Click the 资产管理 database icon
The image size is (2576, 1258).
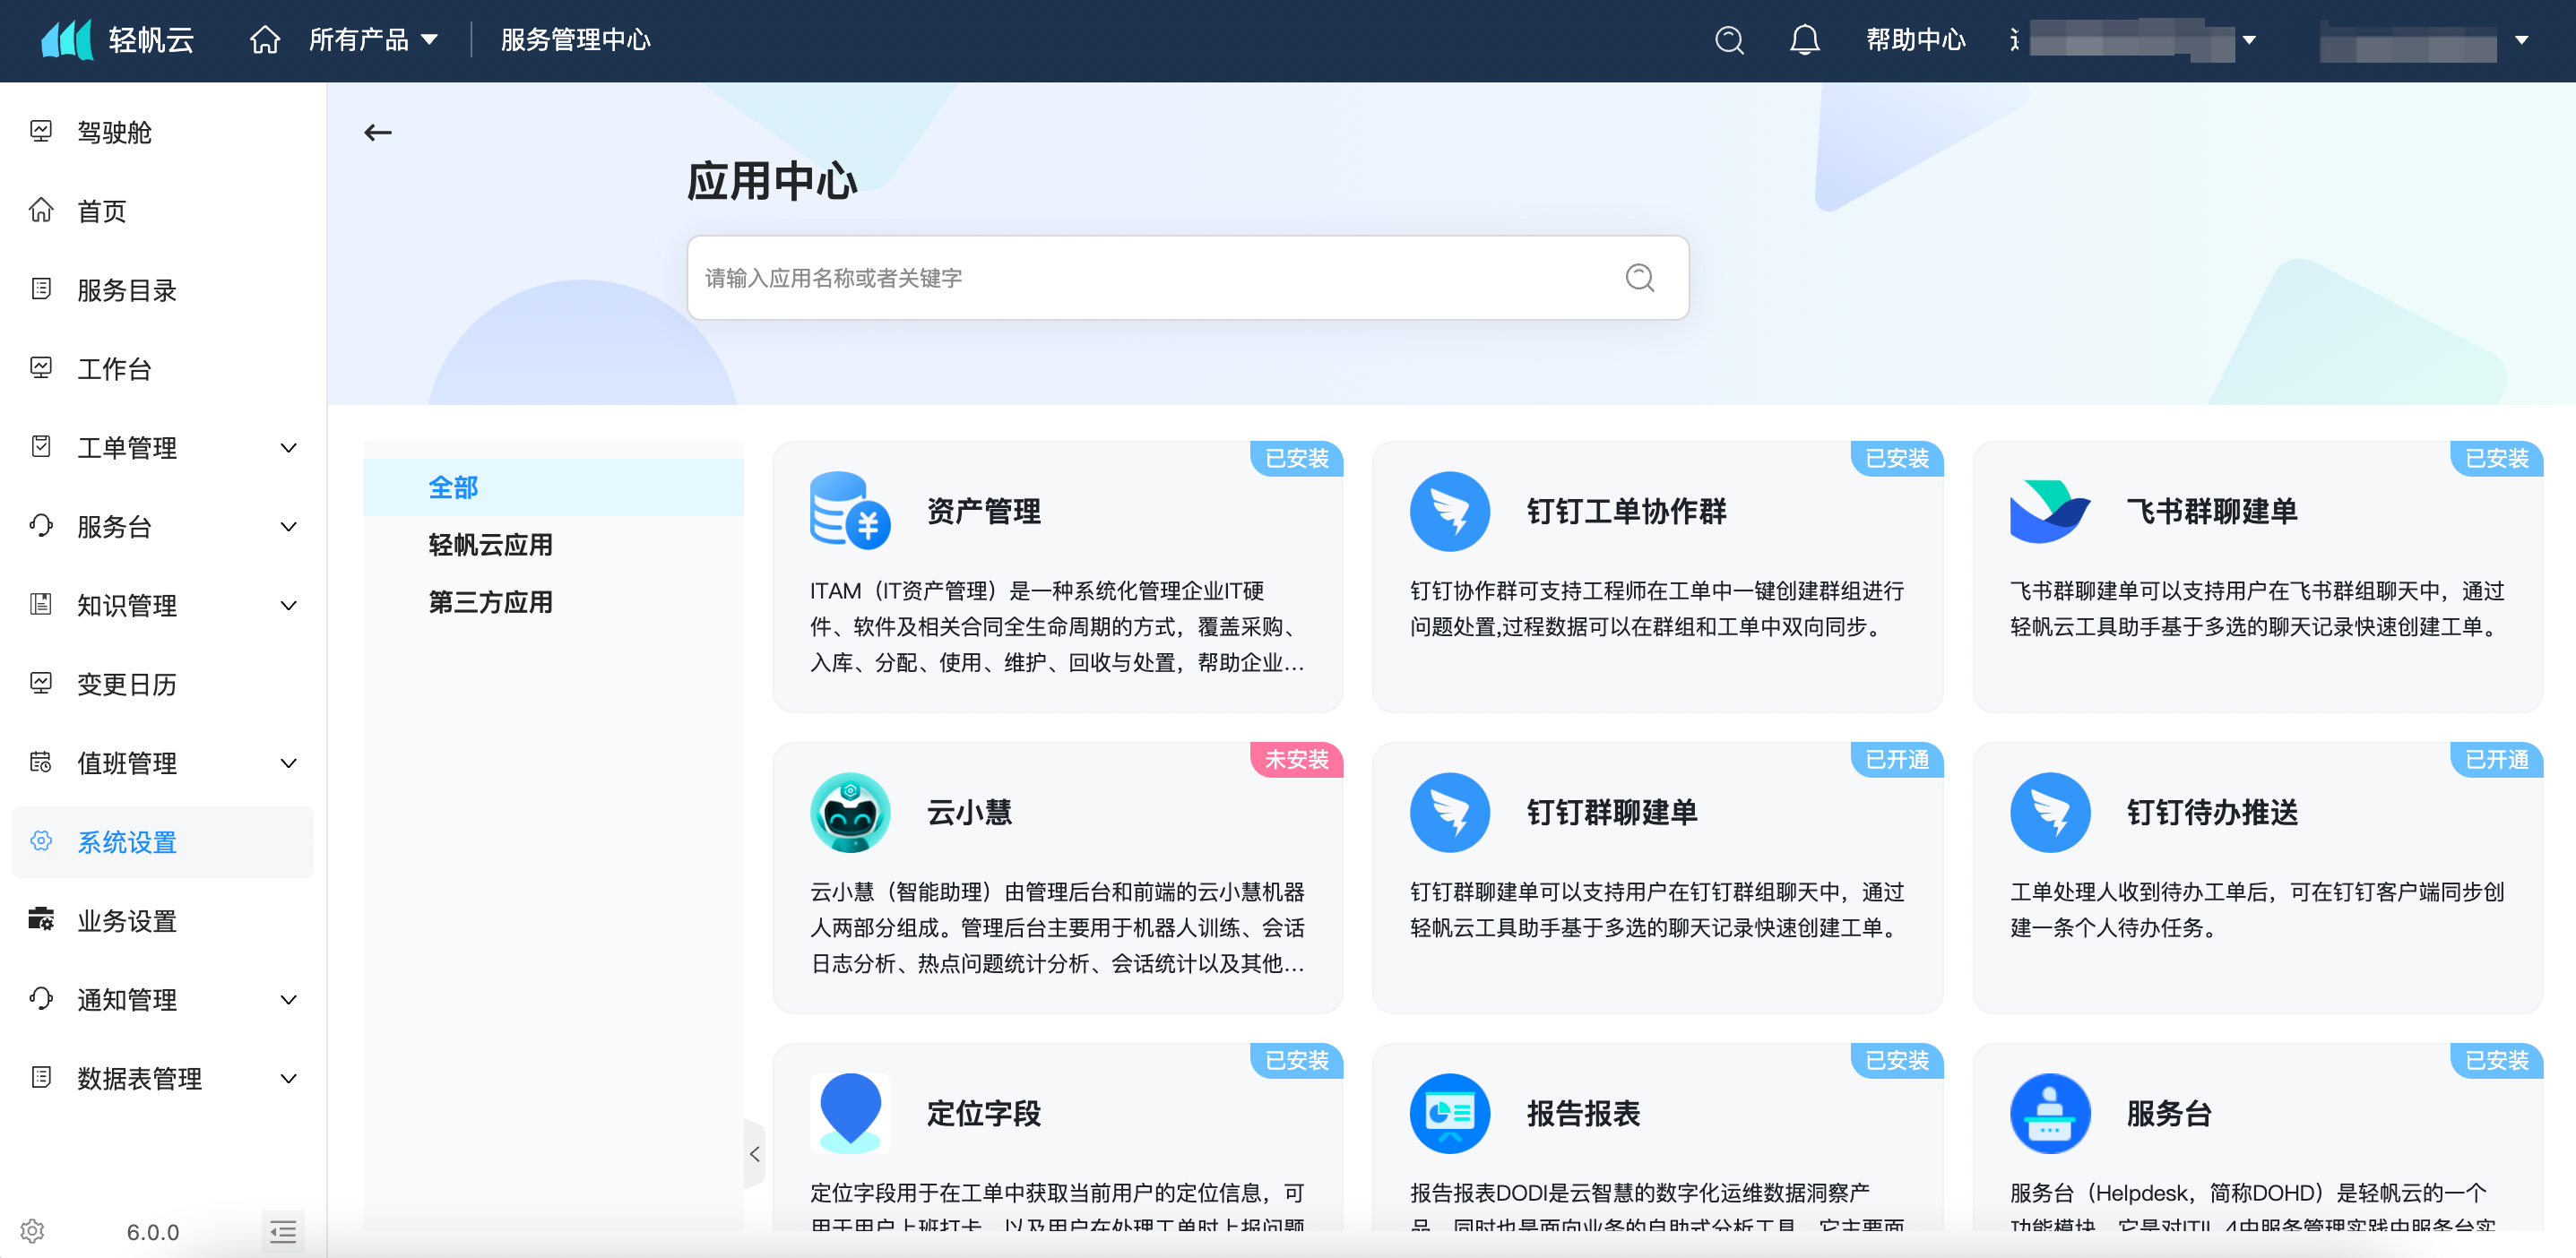tap(850, 511)
